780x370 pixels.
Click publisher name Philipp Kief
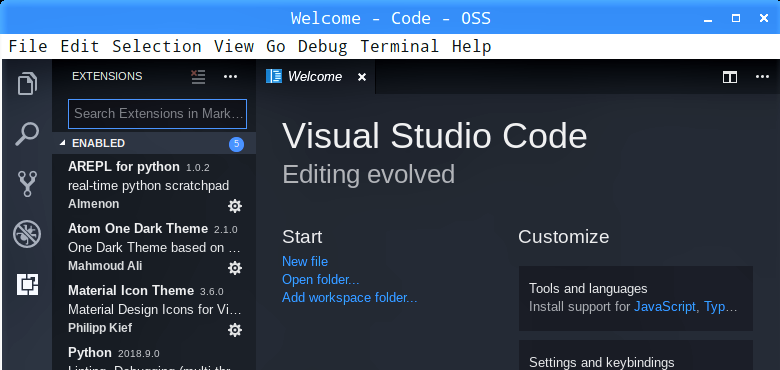(100, 328)
